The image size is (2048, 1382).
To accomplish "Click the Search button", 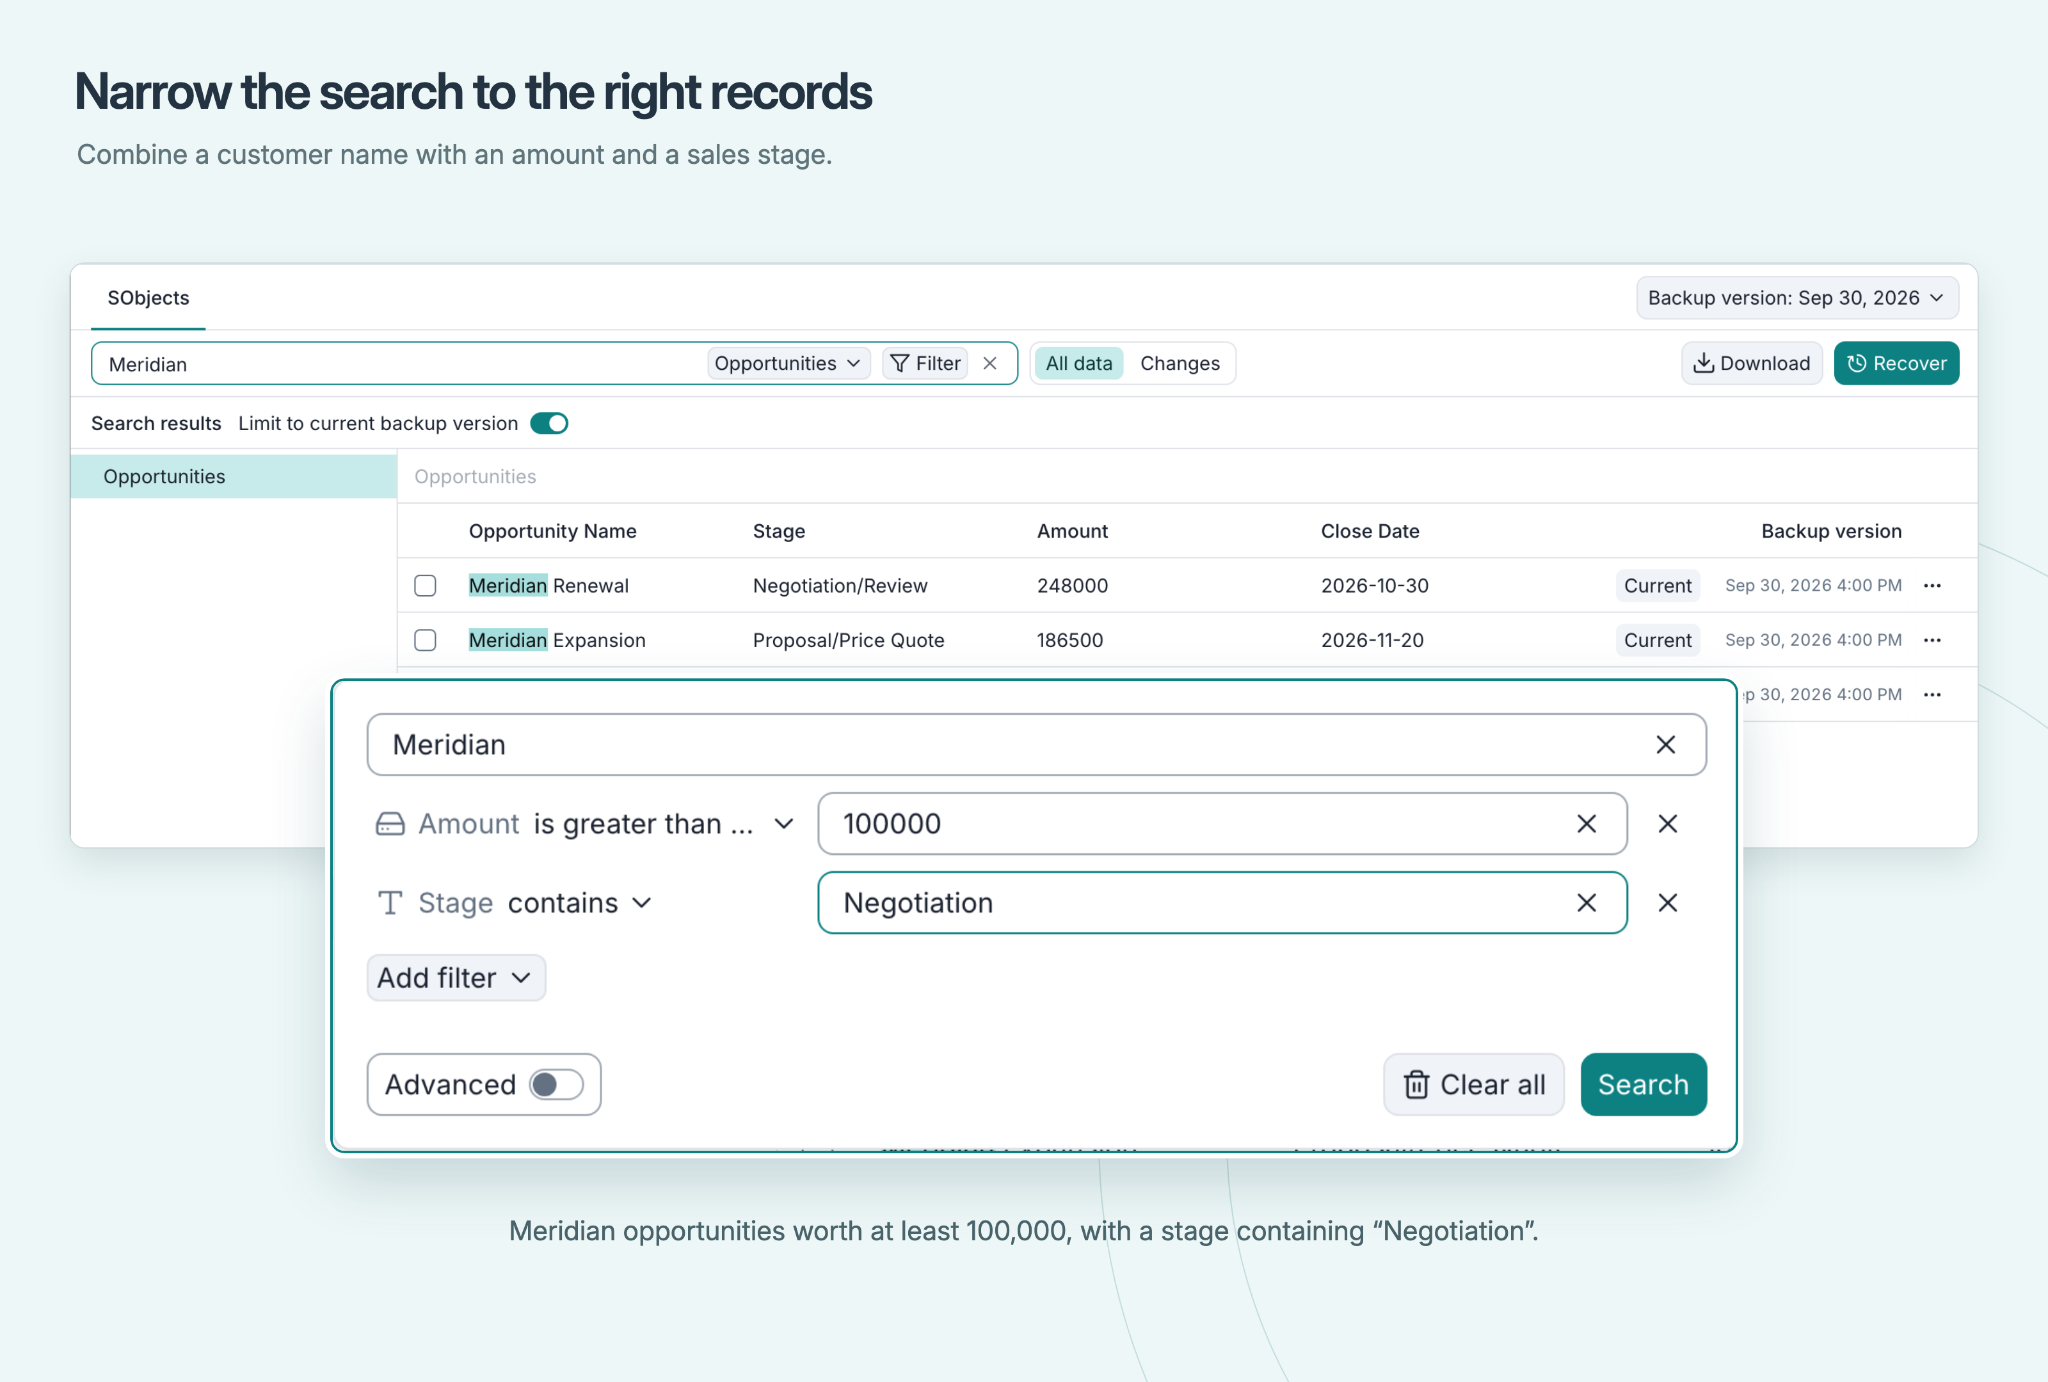I will [1643, 1085].
